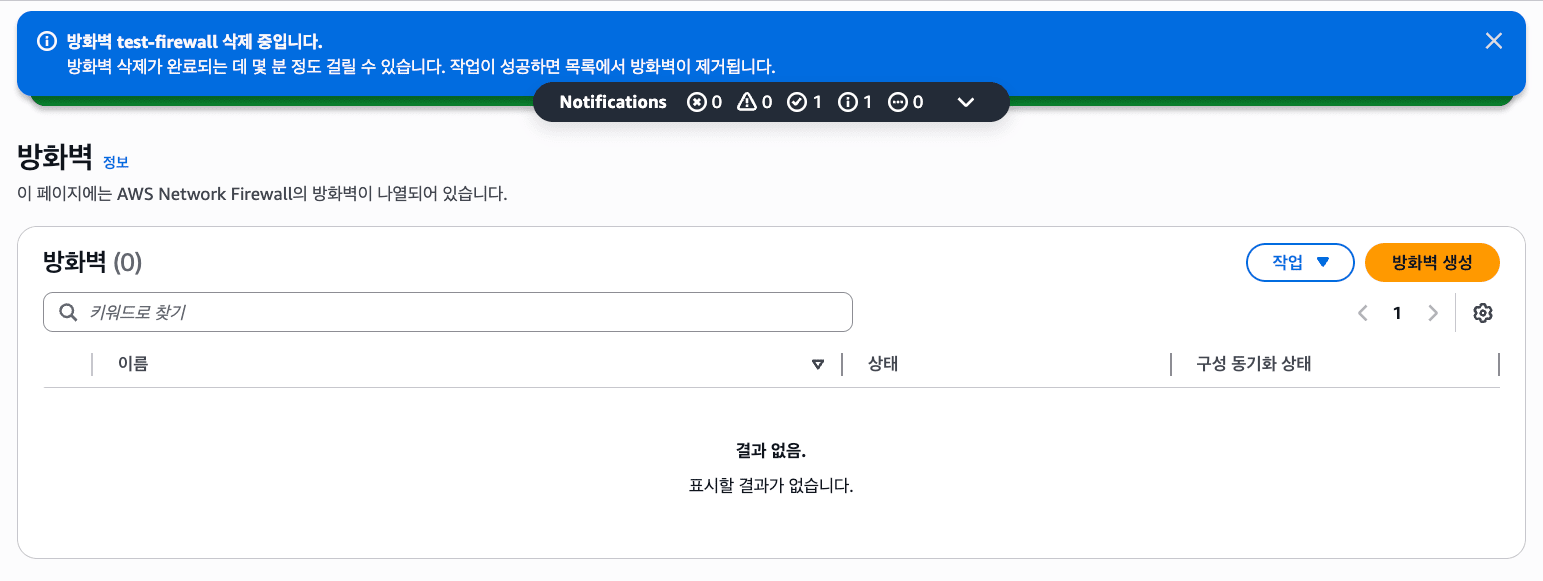Click the success checkmark icon in Notifications bar
Image resolution: width=1543 pixels, height=581 pixels.
pos(797,102)
